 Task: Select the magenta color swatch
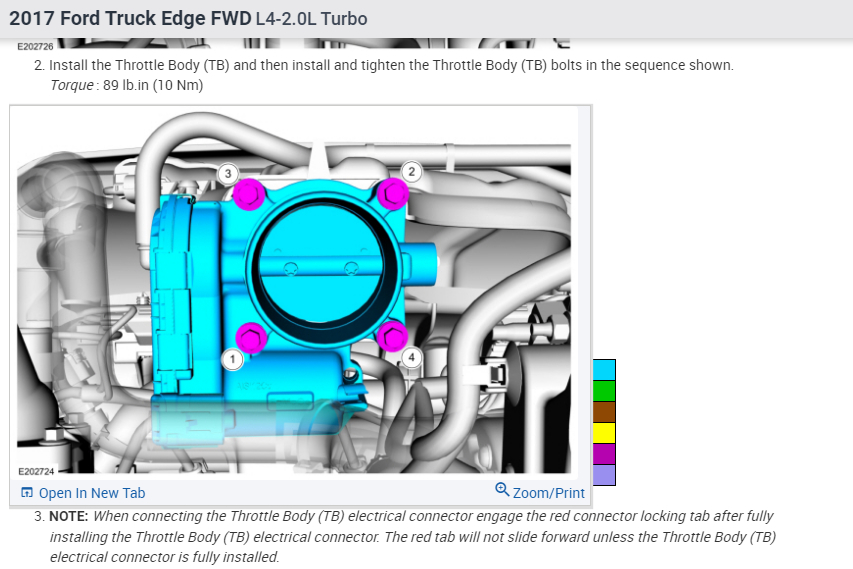tap(604, 454)
